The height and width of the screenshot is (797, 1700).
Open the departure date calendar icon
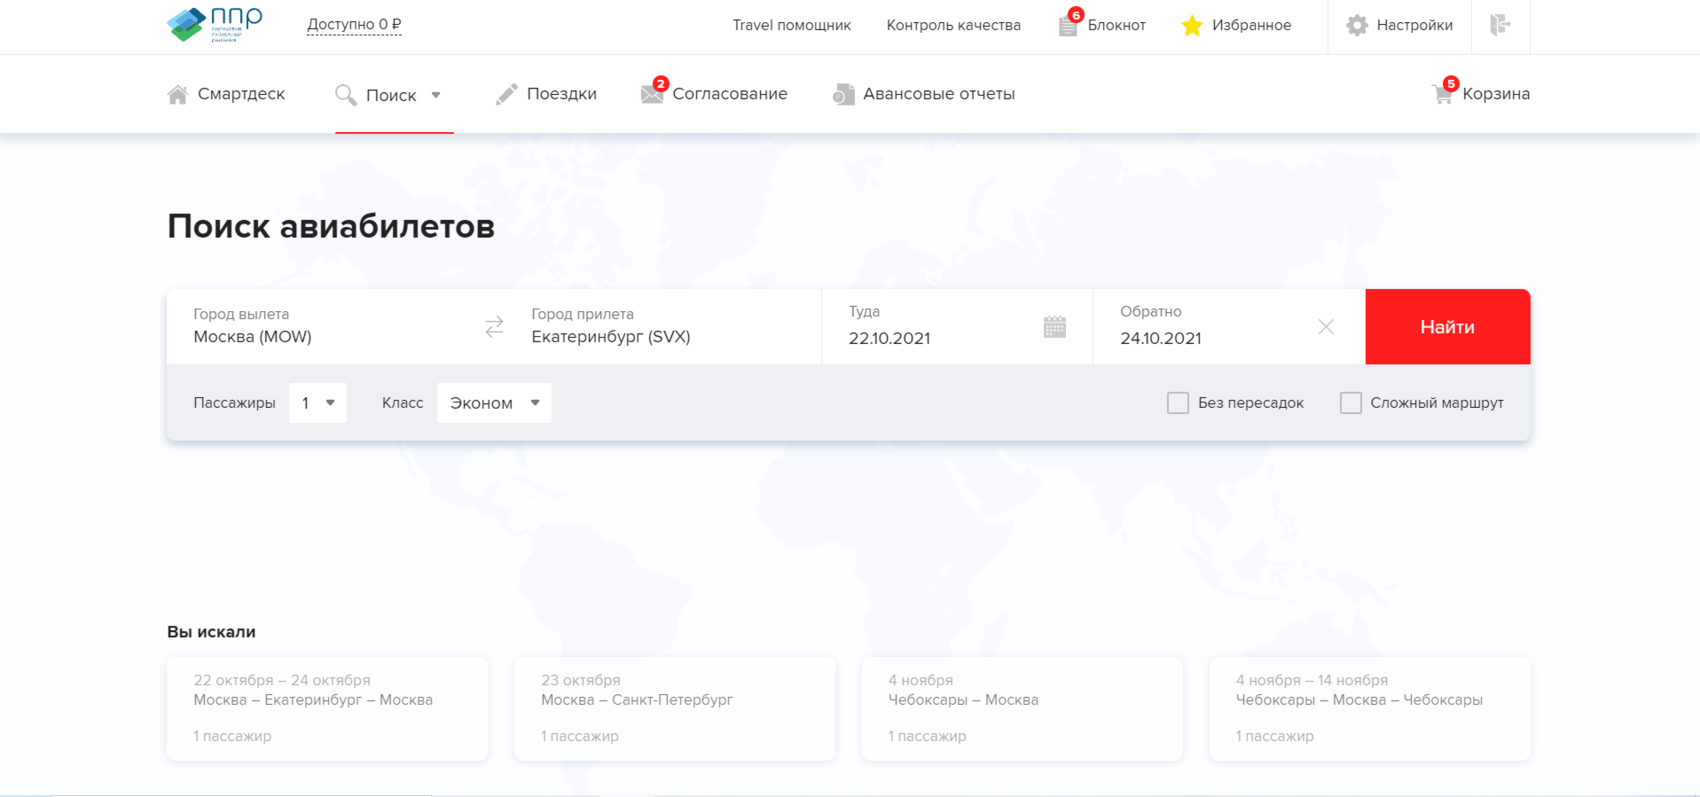point(1054,327)
